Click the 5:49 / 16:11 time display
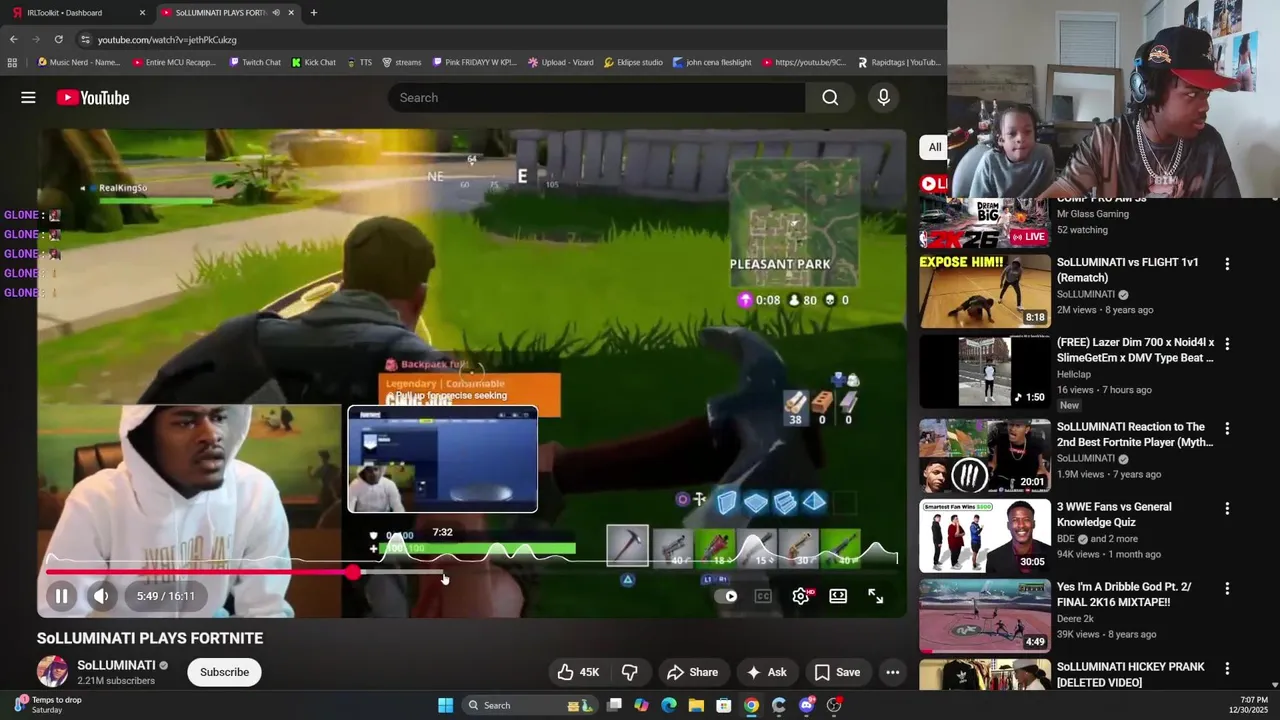Image resolution: width=1280 pixels, height=720 pixels. click(166, 596)
